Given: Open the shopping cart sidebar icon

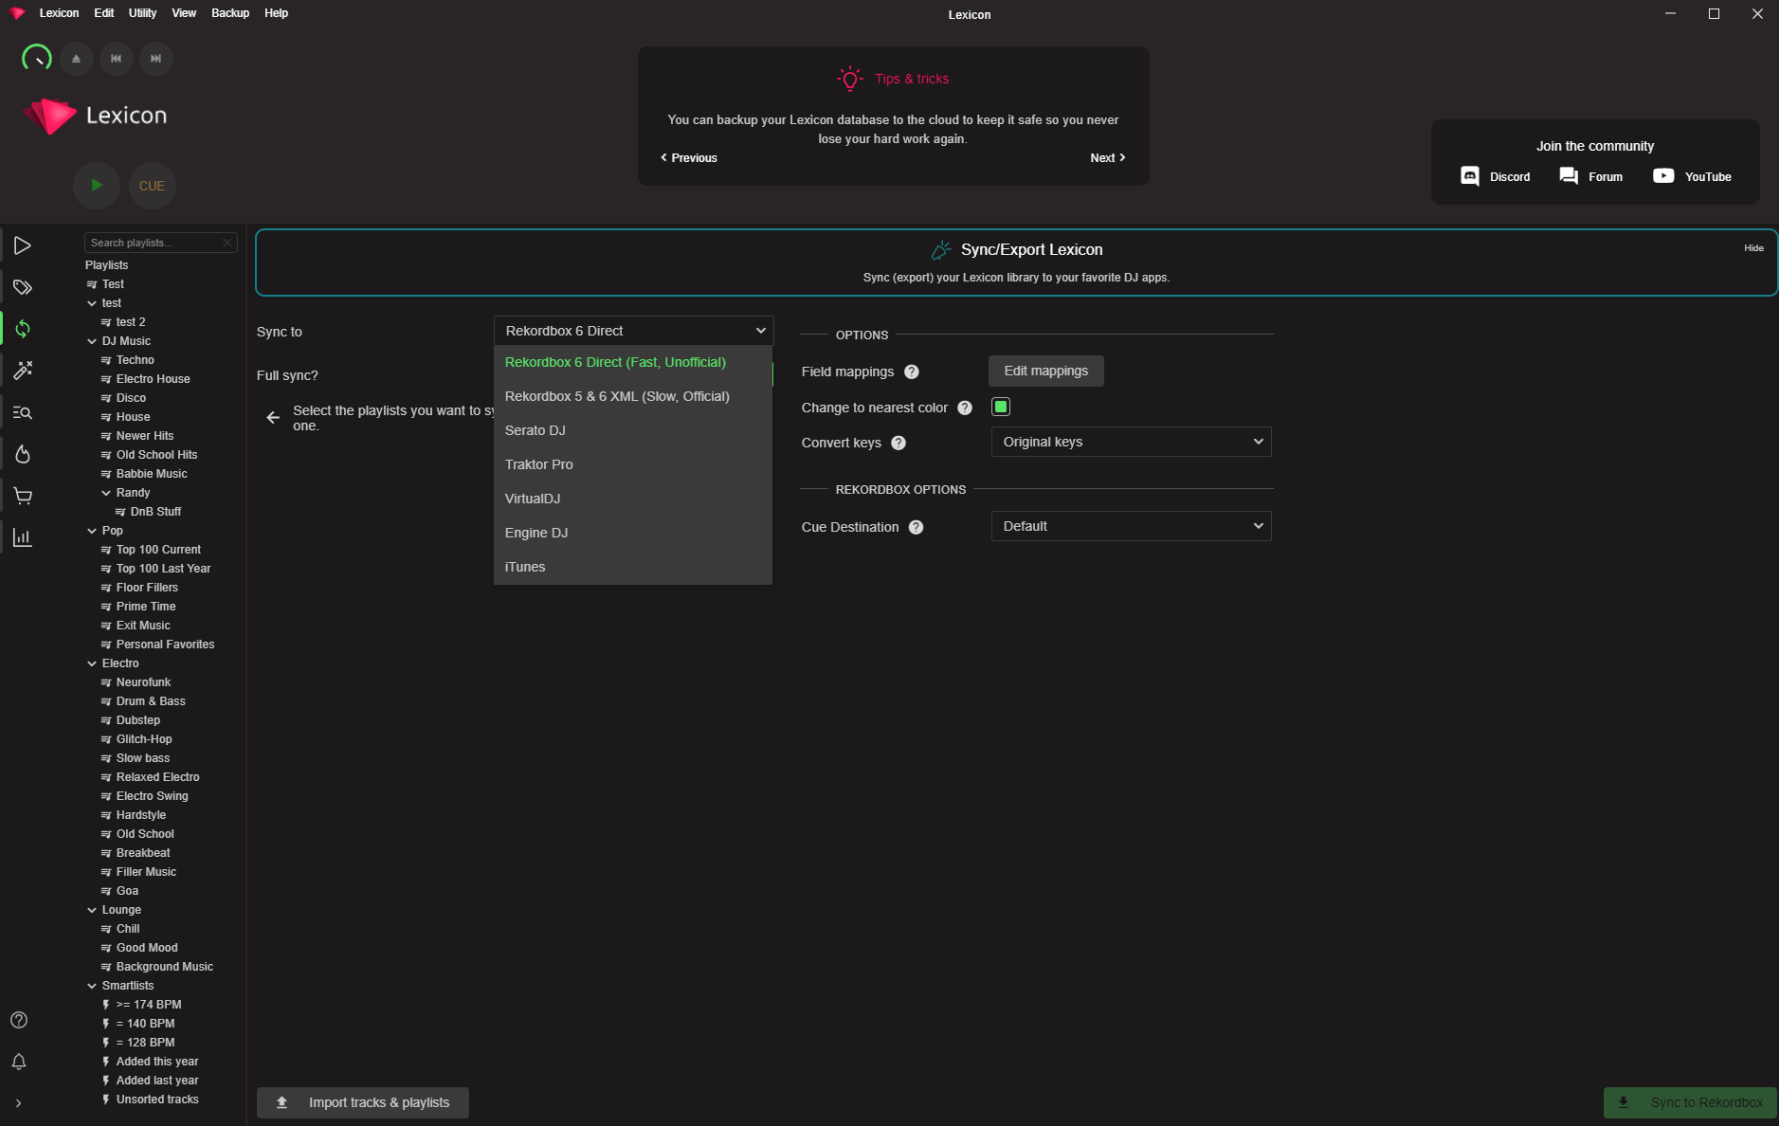Looking at the screenshot, I should point(22,496).
